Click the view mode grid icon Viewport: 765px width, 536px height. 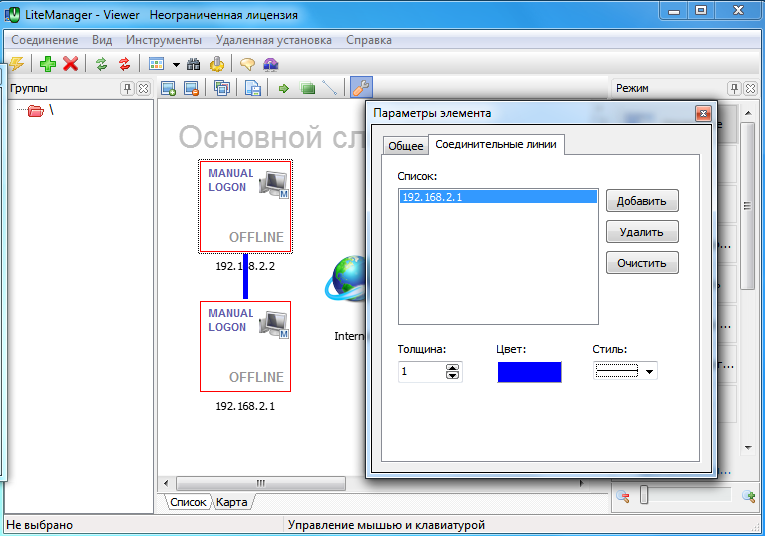pos(156,63)
